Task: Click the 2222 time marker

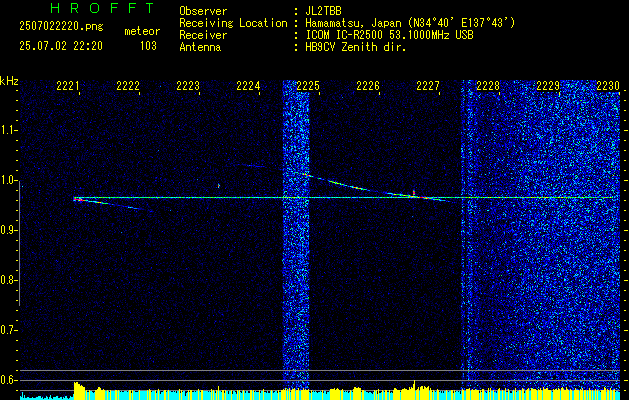Action: point(128,86)
